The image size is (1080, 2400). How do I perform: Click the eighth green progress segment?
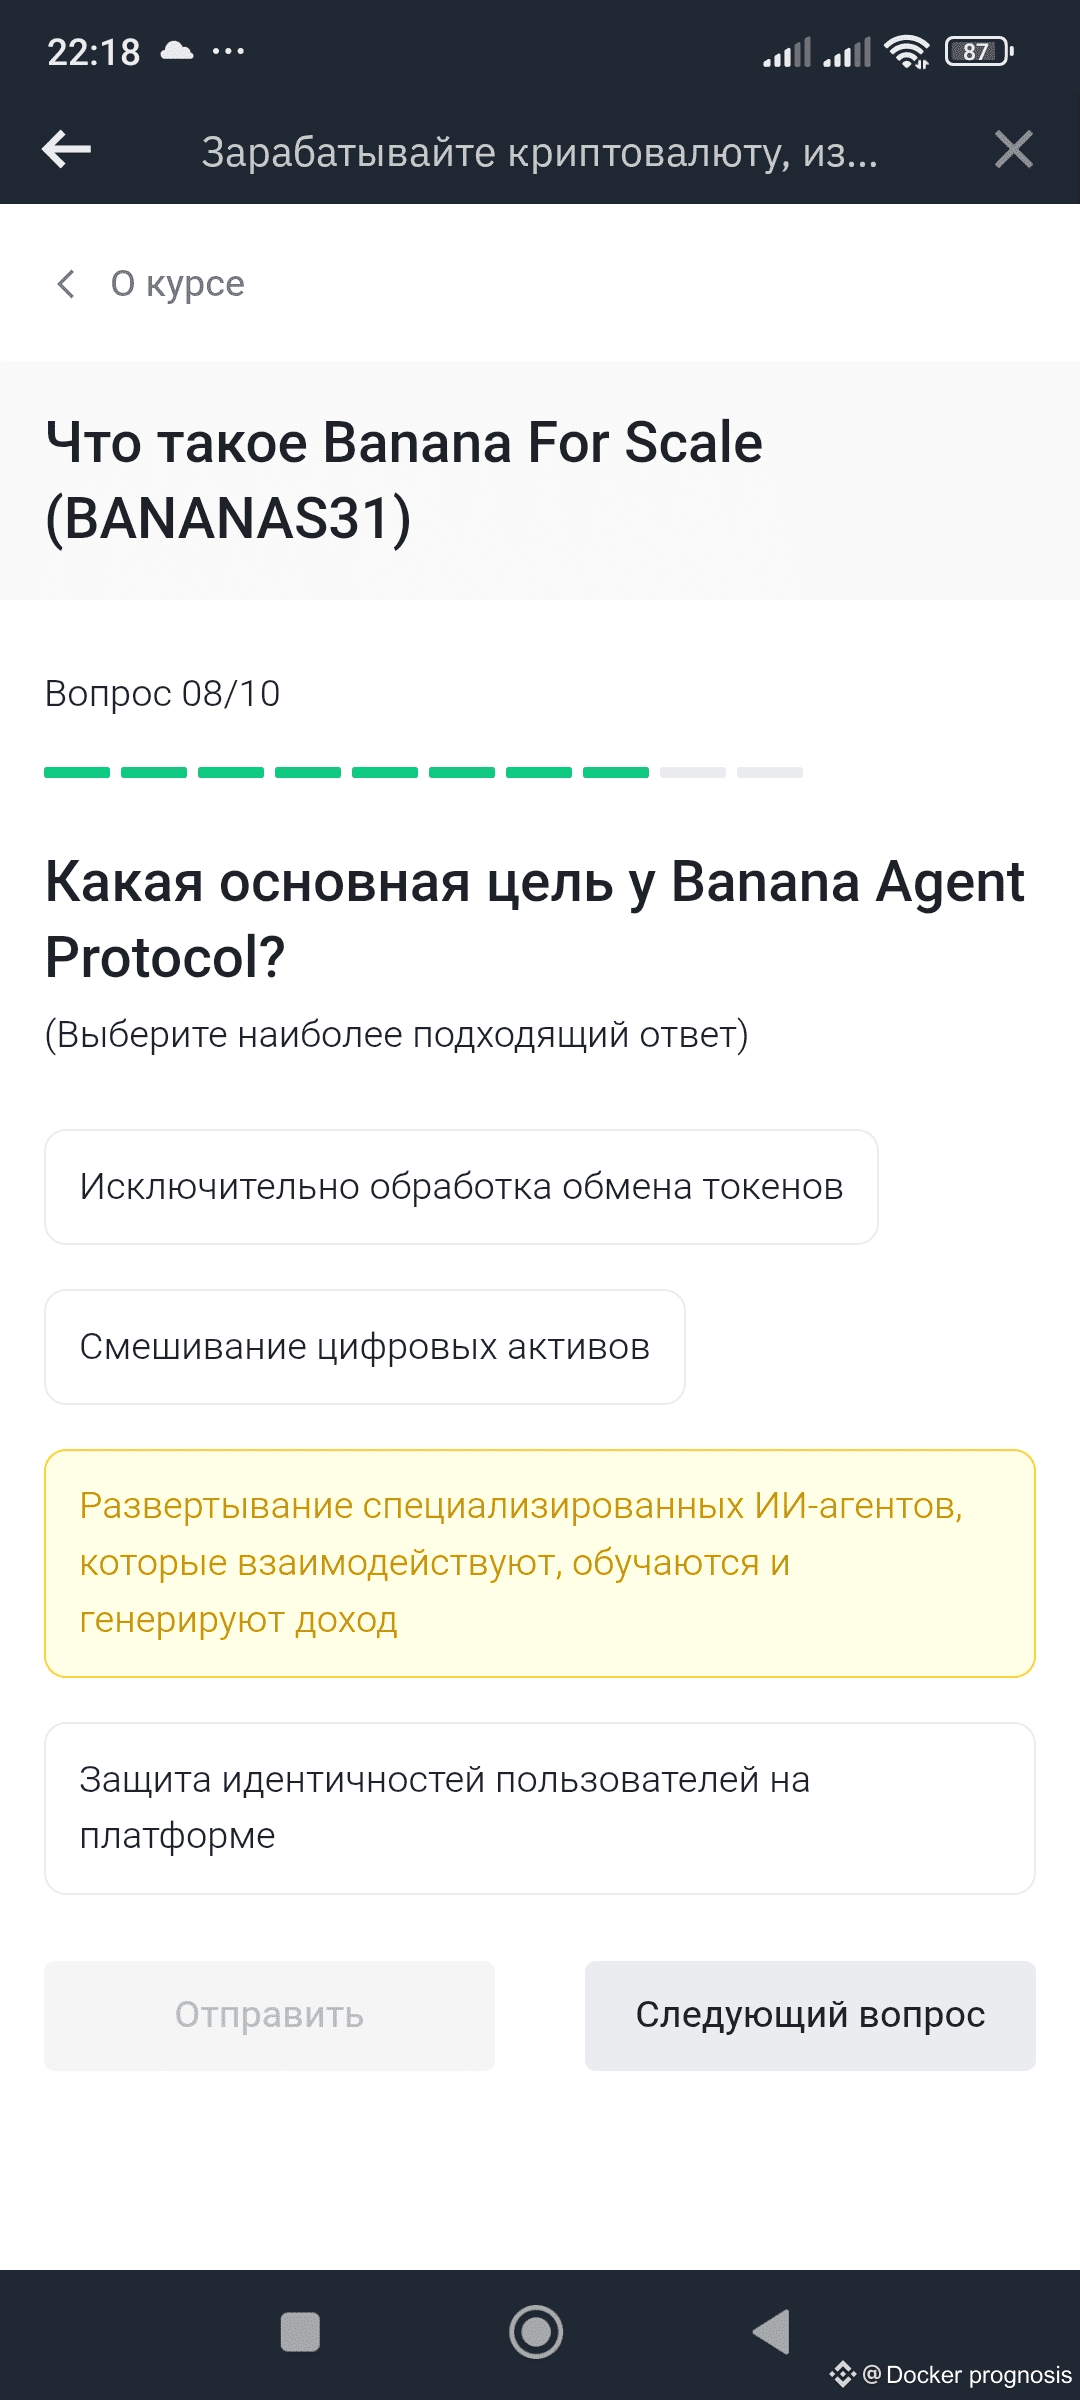(x=616, y=772)
